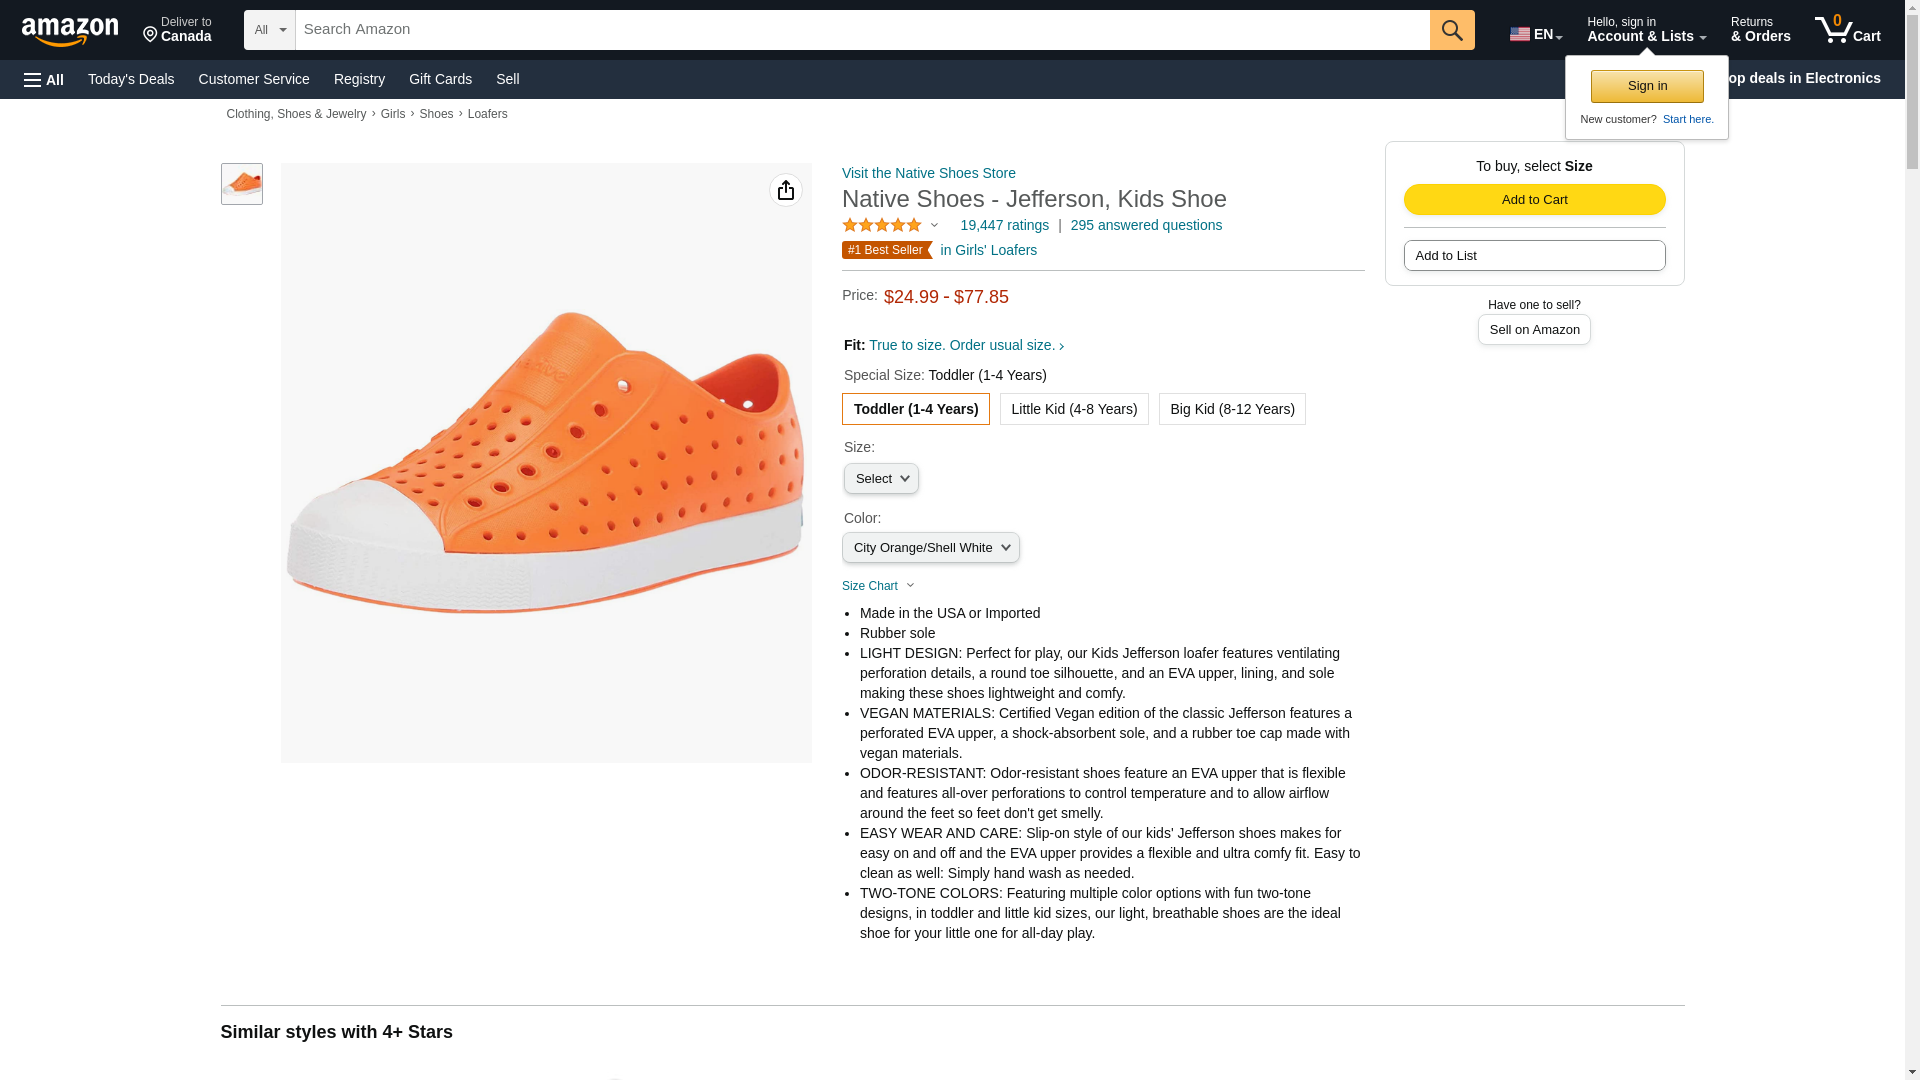This screenshot has width=1920, height=1080.
Task: Open the shopping cart
Action: click(1847, 30)
